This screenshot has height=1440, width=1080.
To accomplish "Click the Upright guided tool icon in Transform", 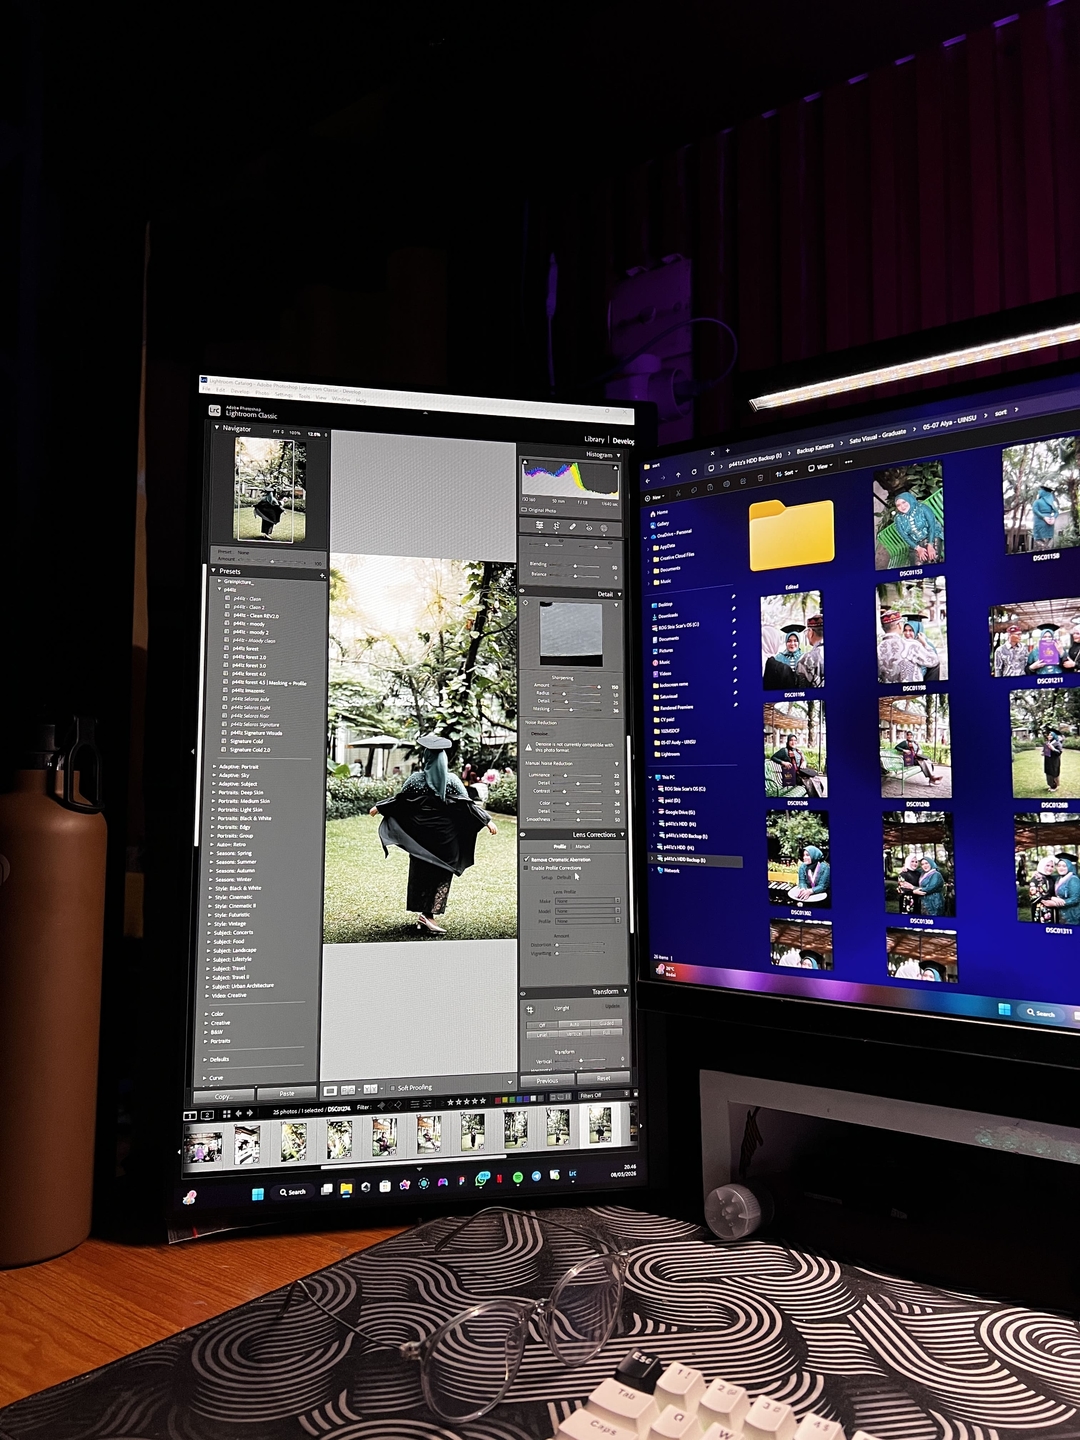I will 530,1010.
